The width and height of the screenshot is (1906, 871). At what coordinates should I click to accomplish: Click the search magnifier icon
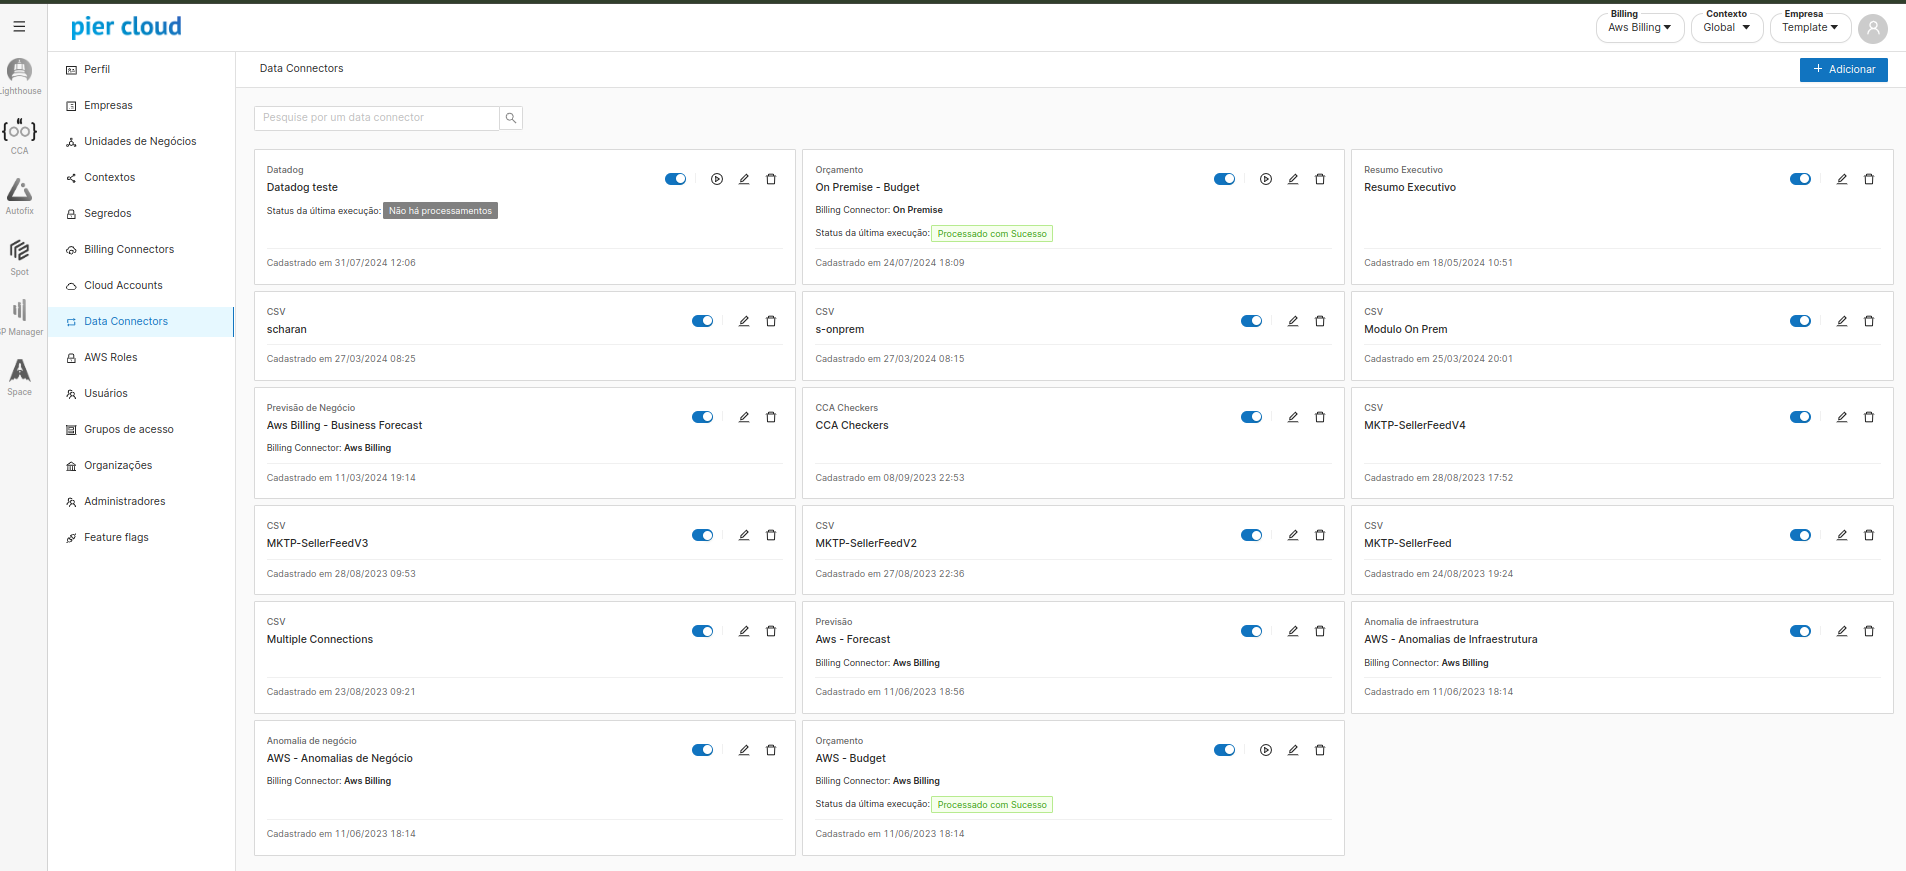[511, 118]
